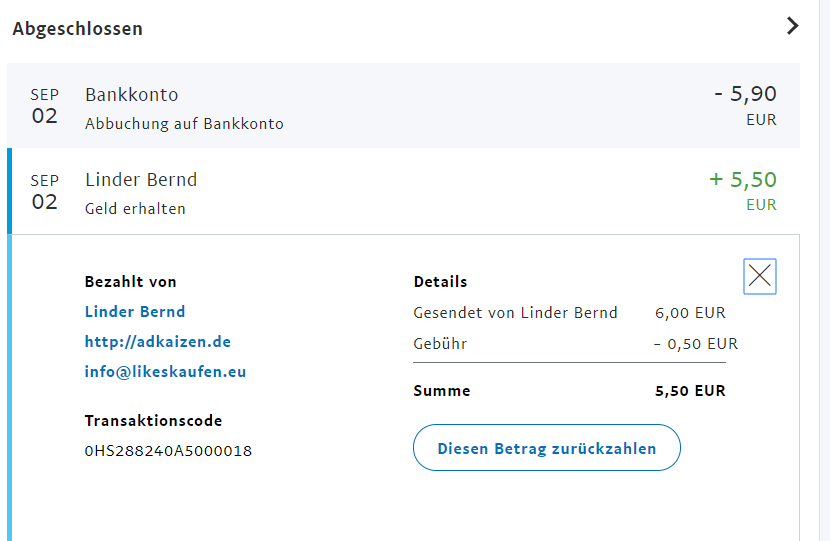Click the SEP 02 date beside Bankkonto
Image resolution: width=830 pixels, height=541 pixels.
(45, 106)
